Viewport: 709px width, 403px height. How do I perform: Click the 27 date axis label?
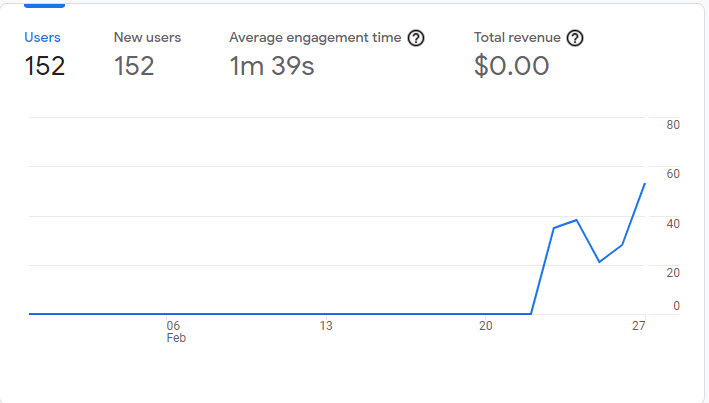pyautogui.click(x=638, y=326)
